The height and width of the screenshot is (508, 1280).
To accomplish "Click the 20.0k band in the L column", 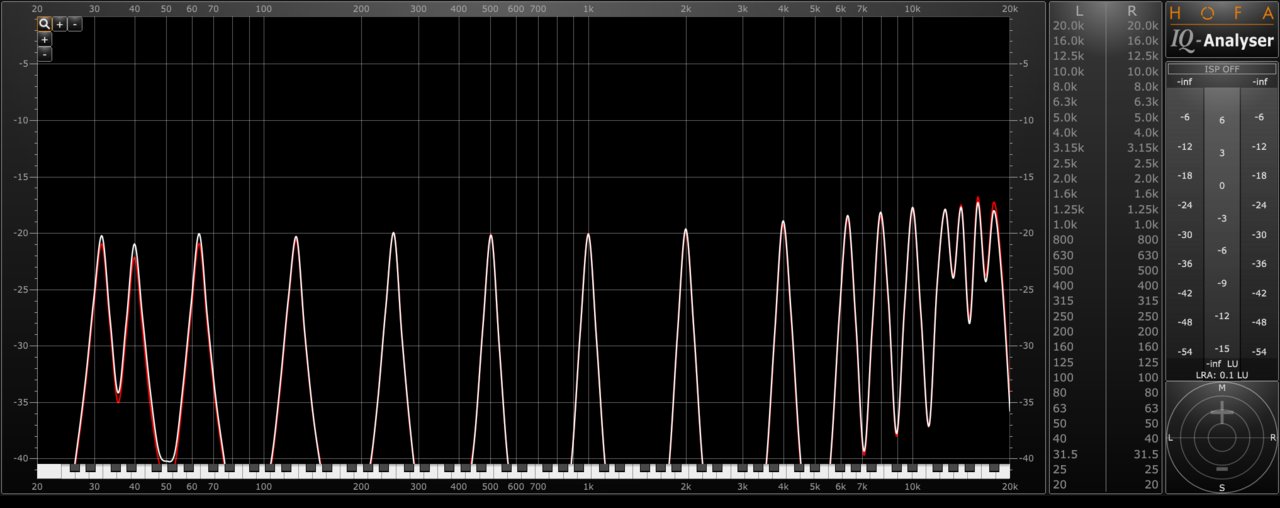I will tap(1068, 26).
